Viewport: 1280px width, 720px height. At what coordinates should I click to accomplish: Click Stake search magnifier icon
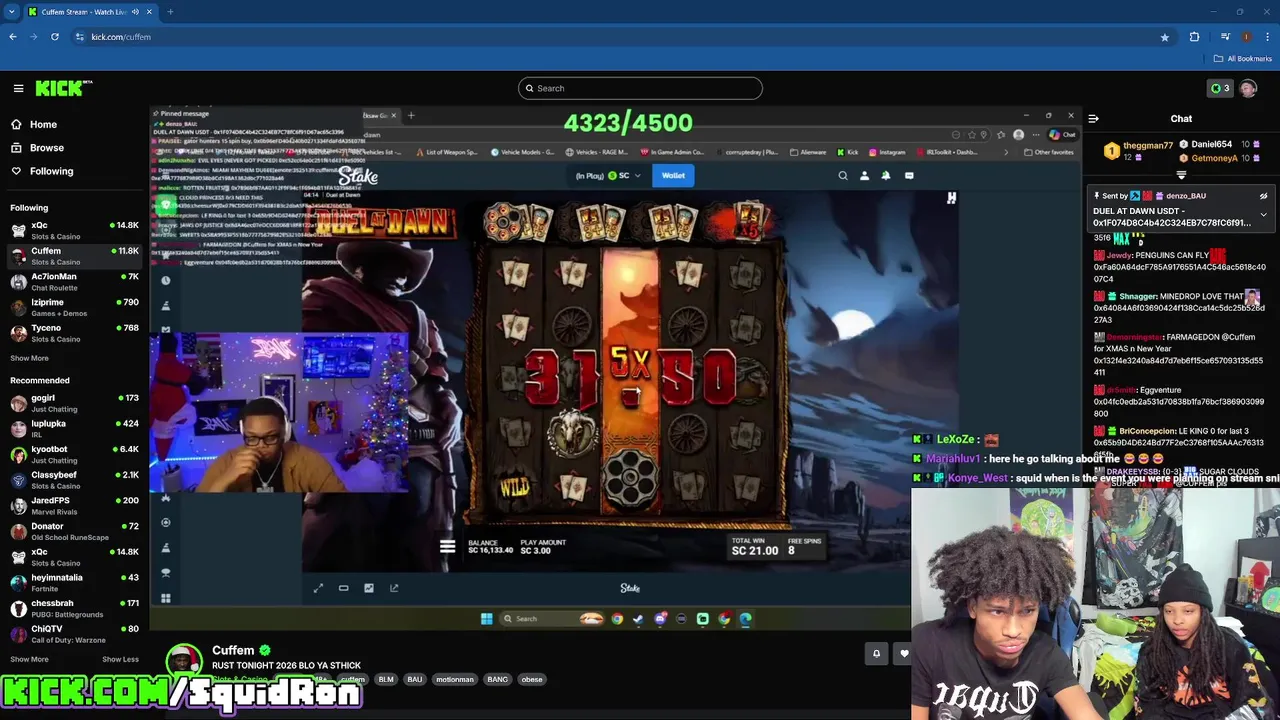[843, 176]
